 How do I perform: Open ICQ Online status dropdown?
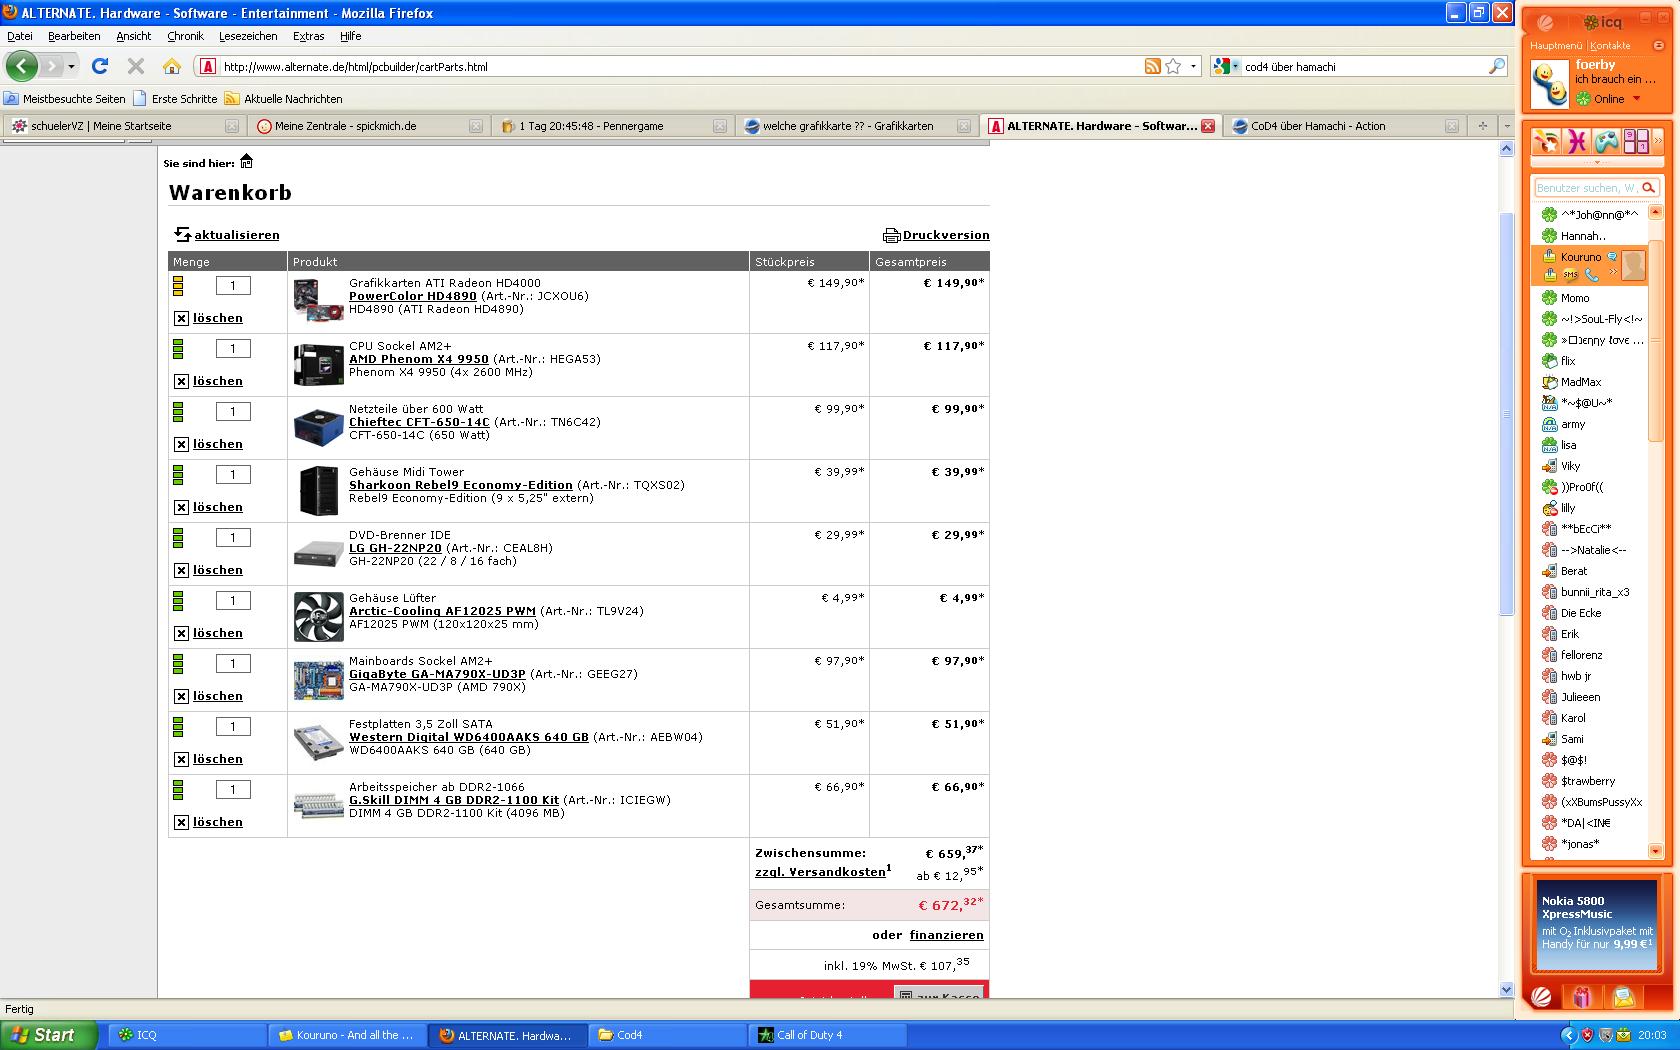tap(1636, 98)
